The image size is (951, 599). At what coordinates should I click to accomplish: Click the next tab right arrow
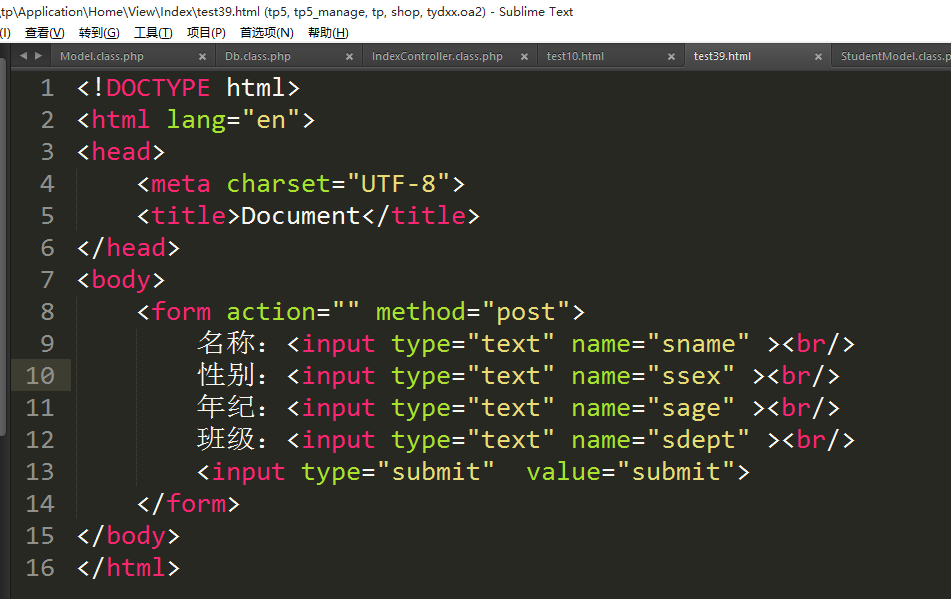[39, 56]
